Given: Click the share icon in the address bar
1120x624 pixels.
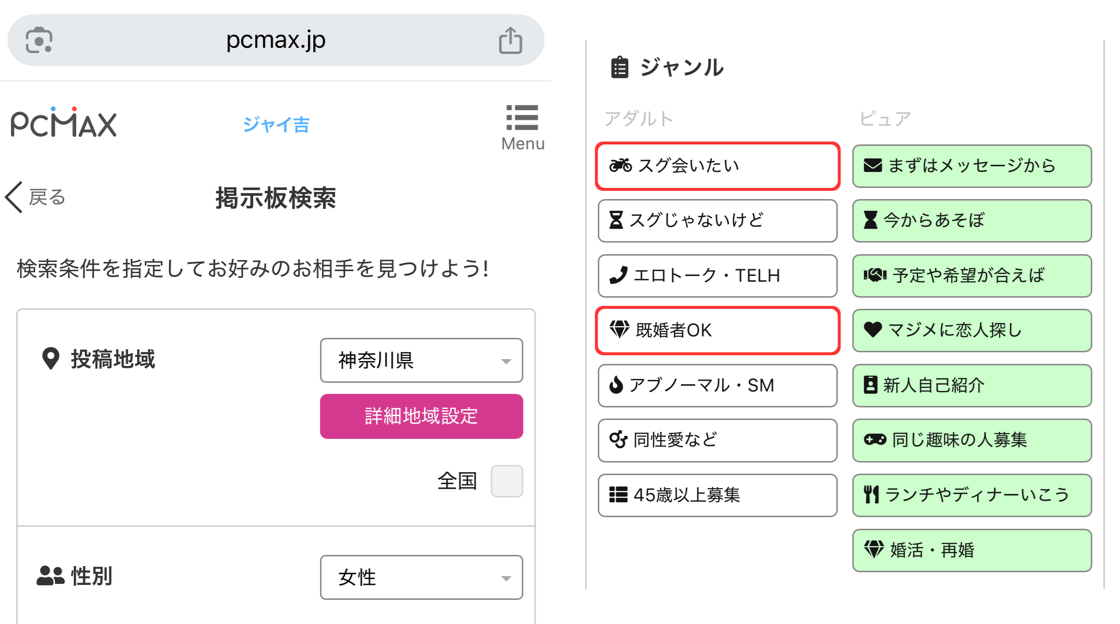Looking at the screenshot, I should (511, 40).
